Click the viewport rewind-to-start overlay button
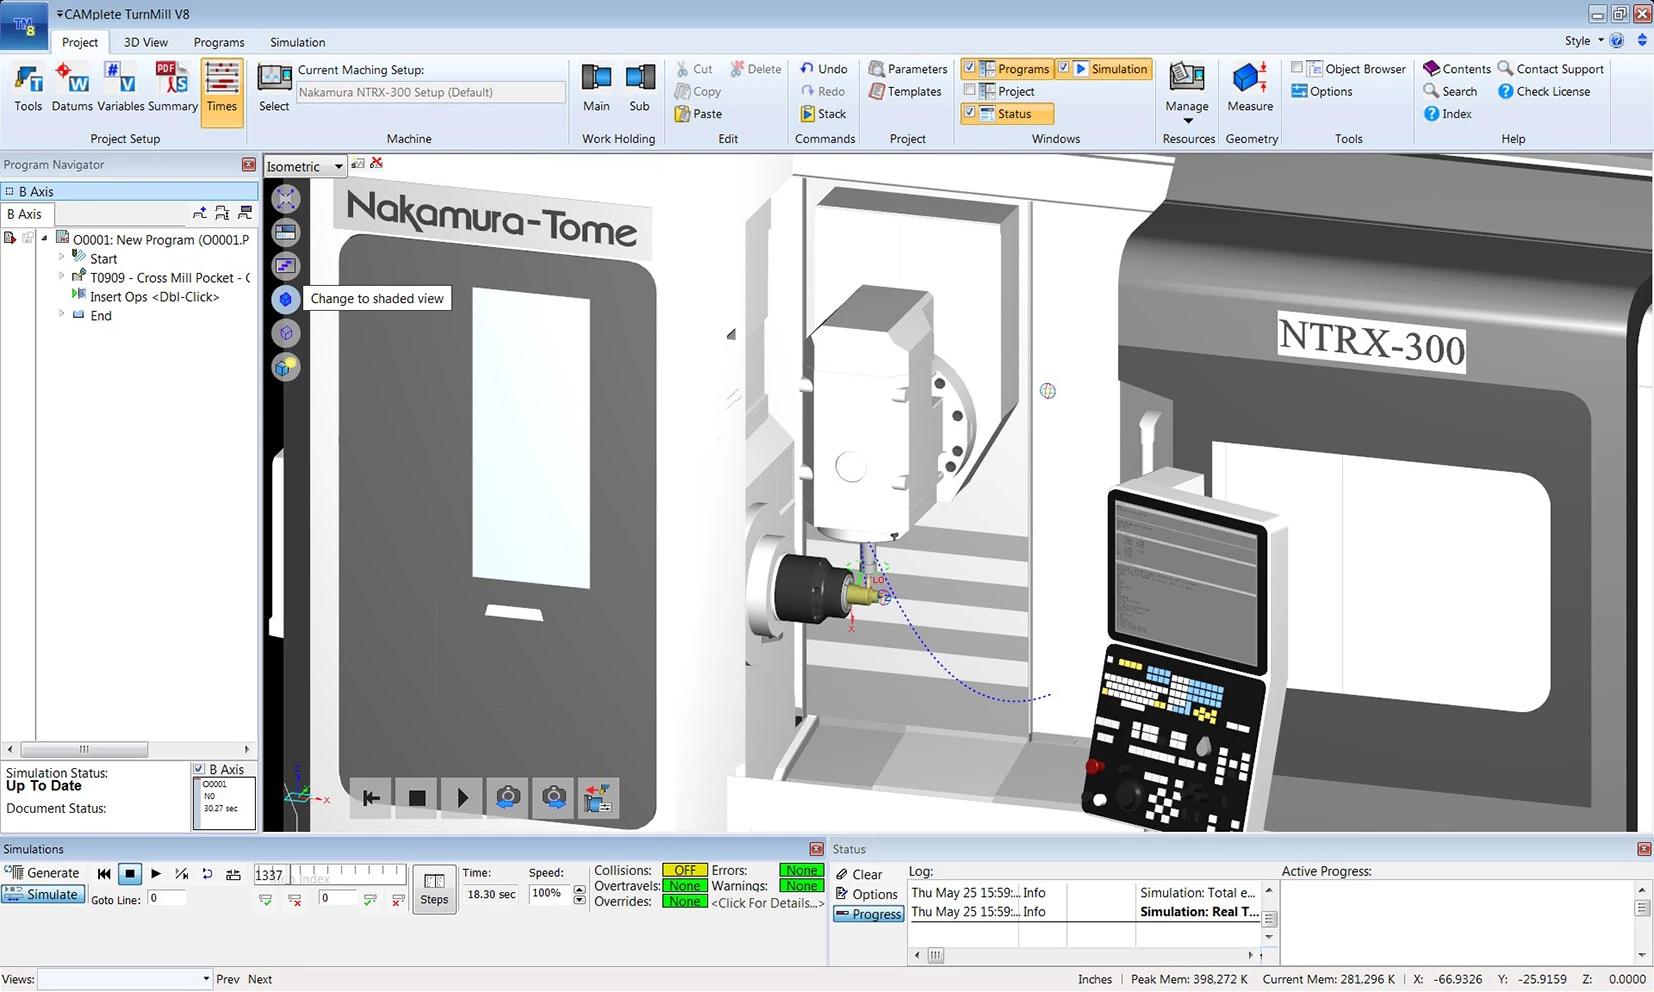 371,798
